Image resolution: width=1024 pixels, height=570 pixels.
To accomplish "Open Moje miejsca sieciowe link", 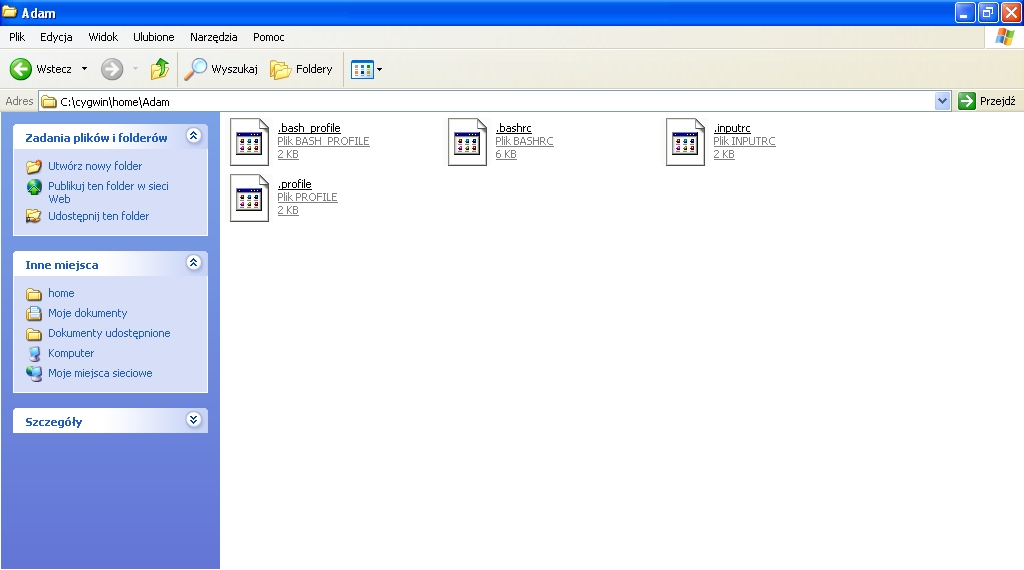I will pos(100,373).
